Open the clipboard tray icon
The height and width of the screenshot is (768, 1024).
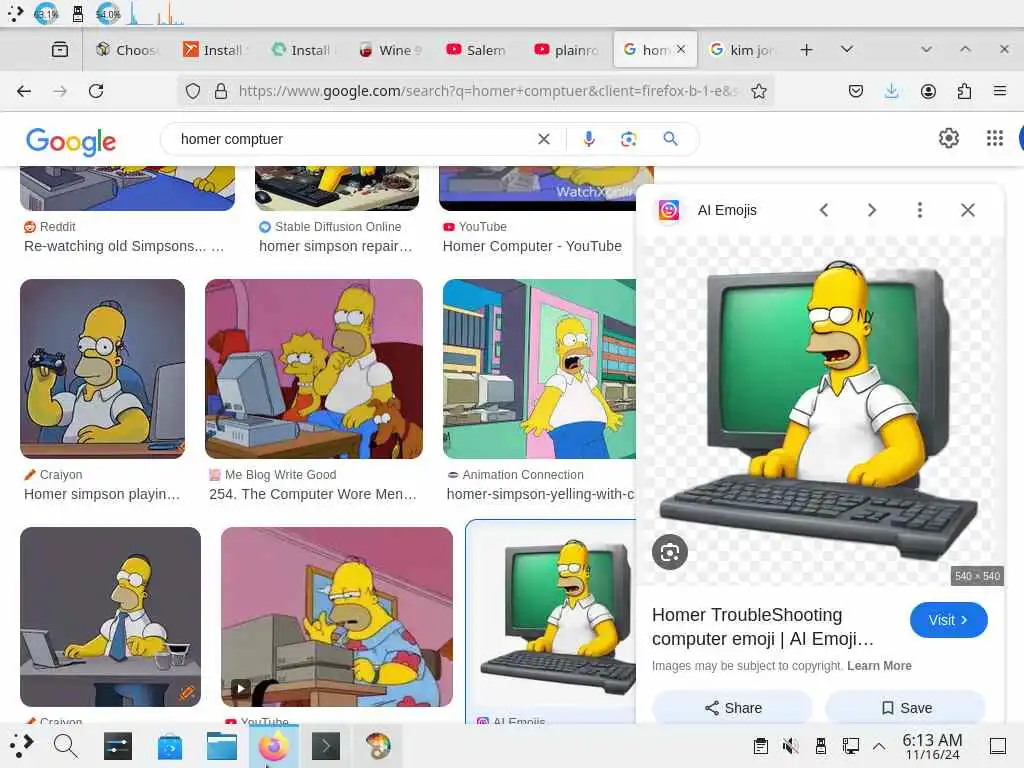760,746
